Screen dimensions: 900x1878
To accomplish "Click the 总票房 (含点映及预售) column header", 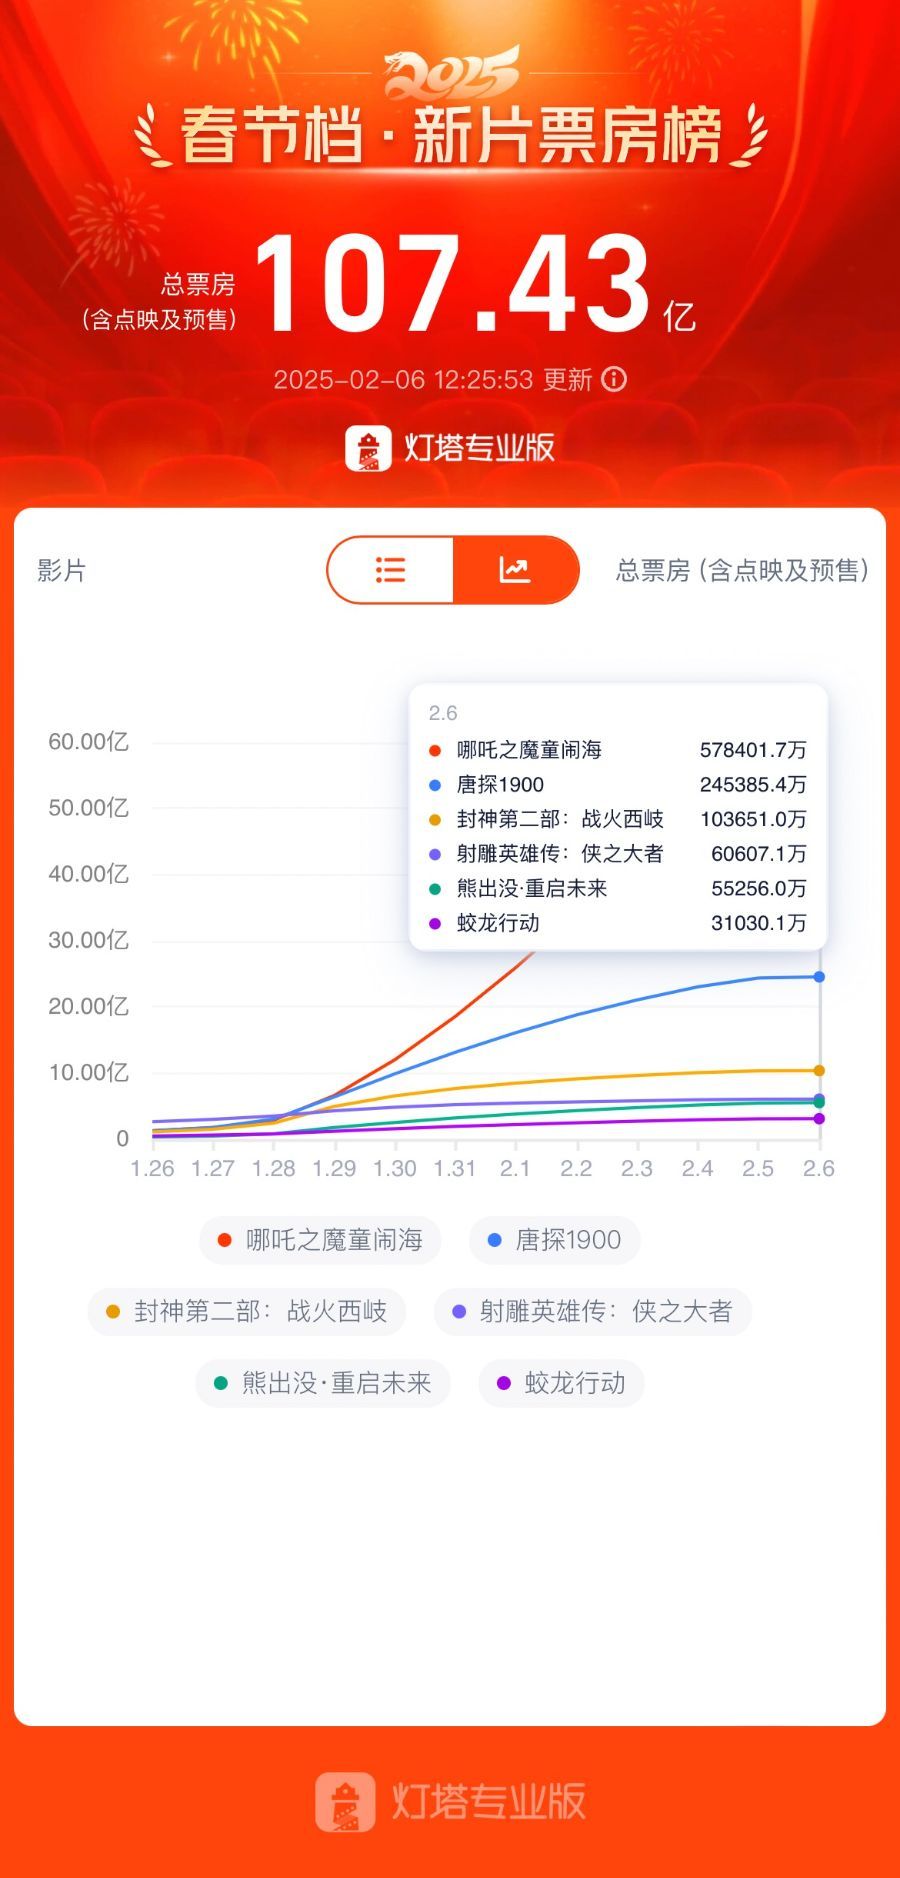I will 741,570.
